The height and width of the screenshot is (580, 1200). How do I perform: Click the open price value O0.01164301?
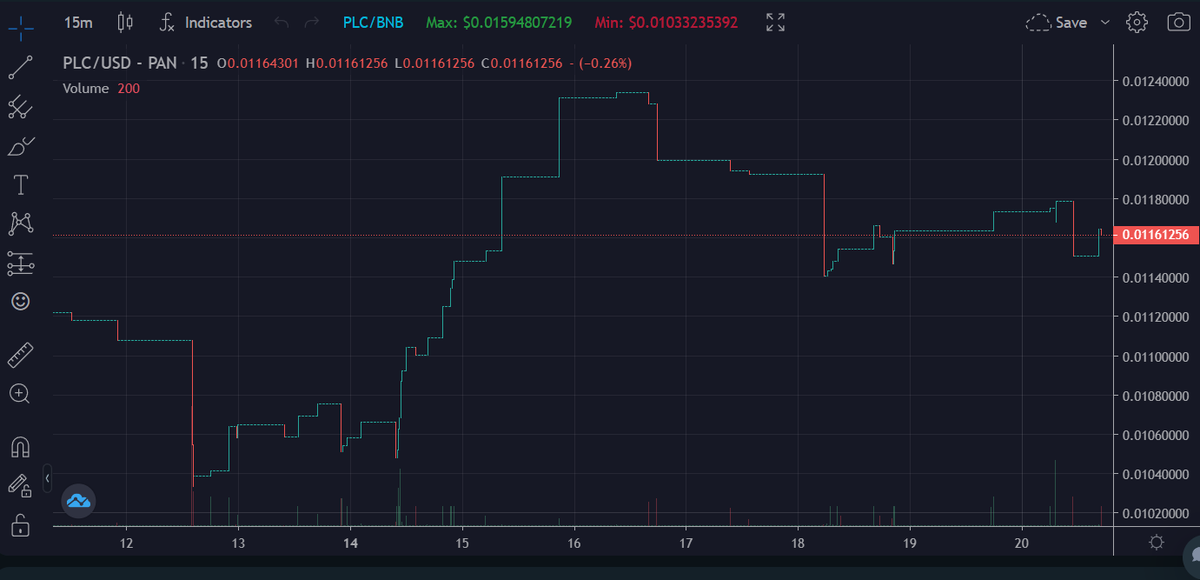pyautogui.click(x=257, y=63)
